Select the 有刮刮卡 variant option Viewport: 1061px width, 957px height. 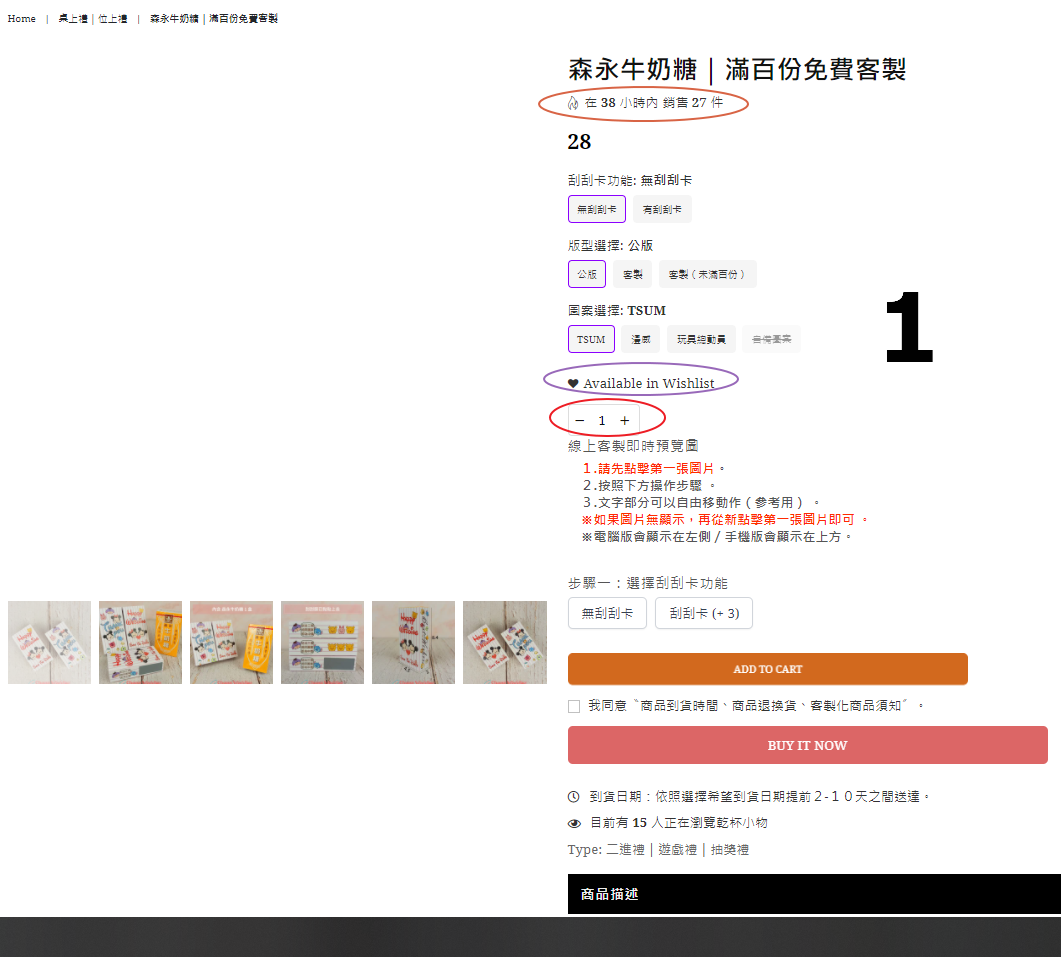click(662, 209)
